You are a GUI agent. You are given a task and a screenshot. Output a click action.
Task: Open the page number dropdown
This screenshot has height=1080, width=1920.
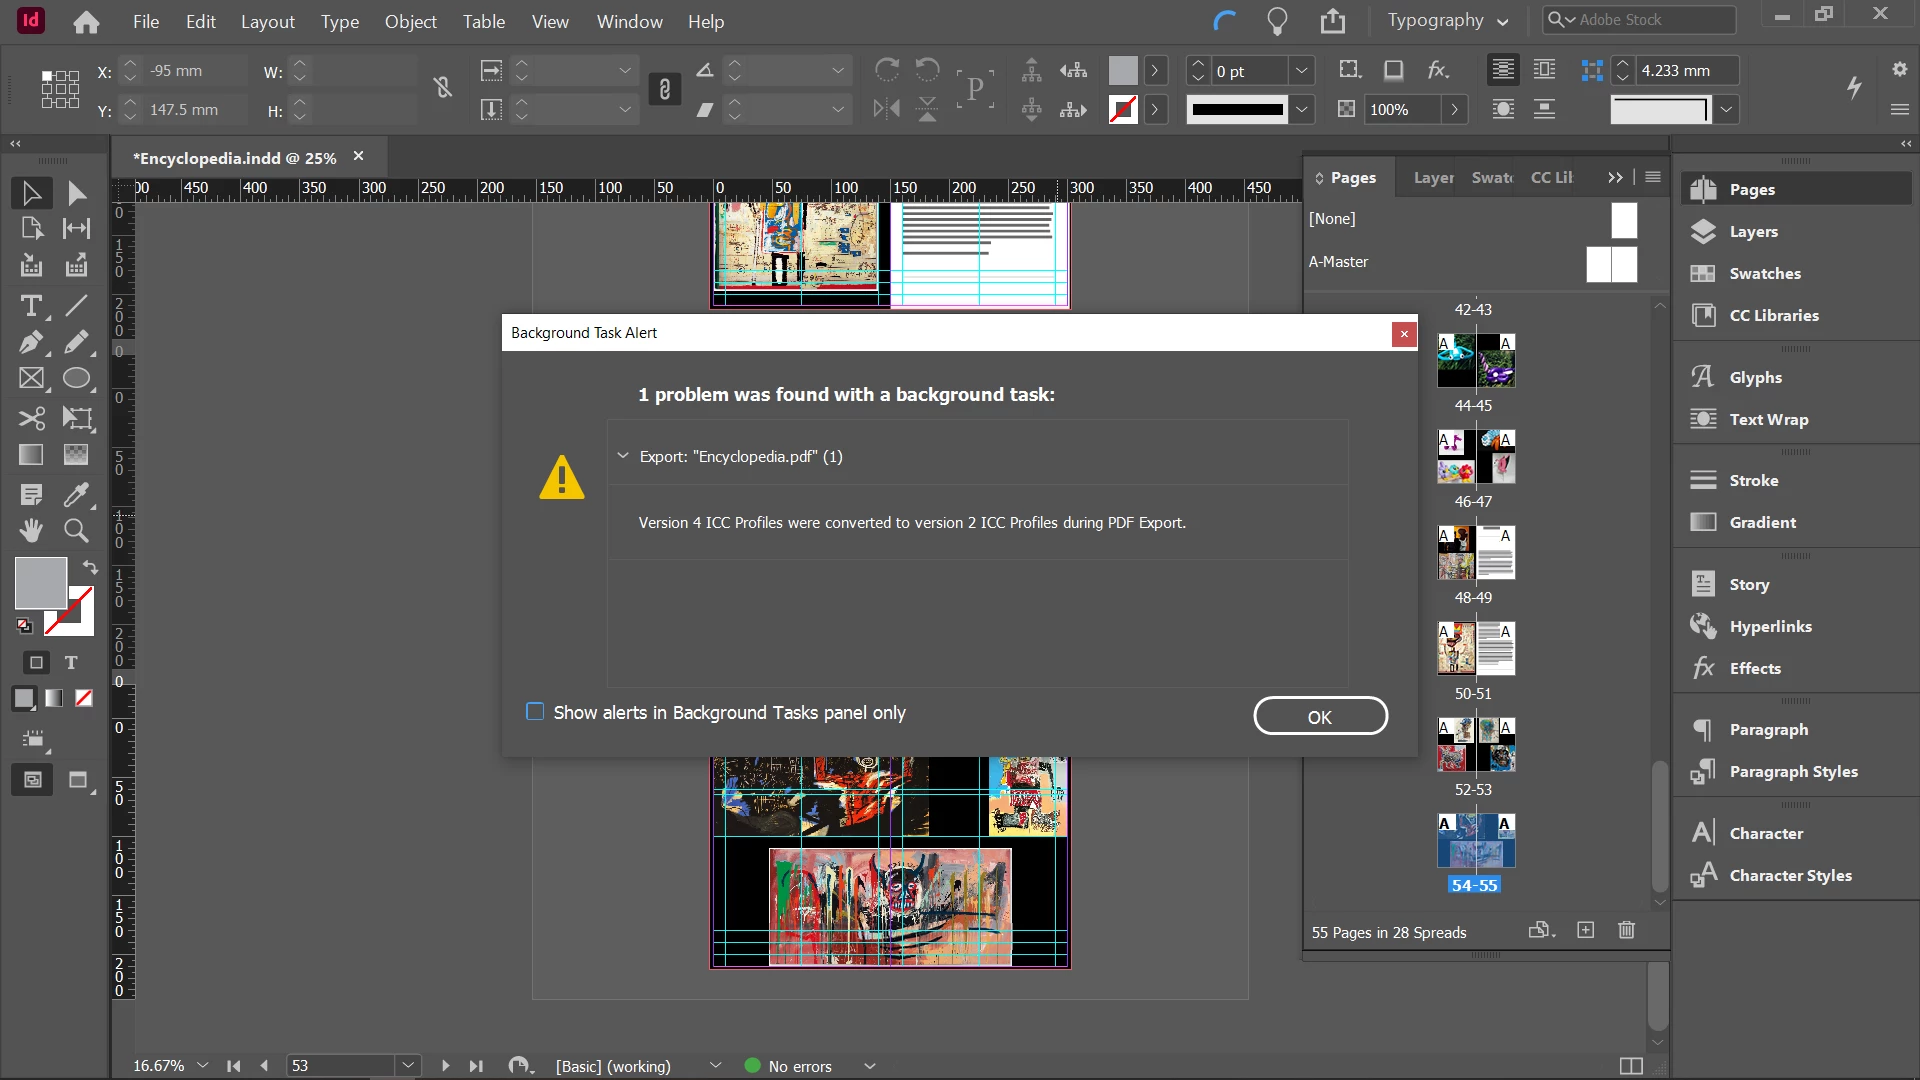407,1066
